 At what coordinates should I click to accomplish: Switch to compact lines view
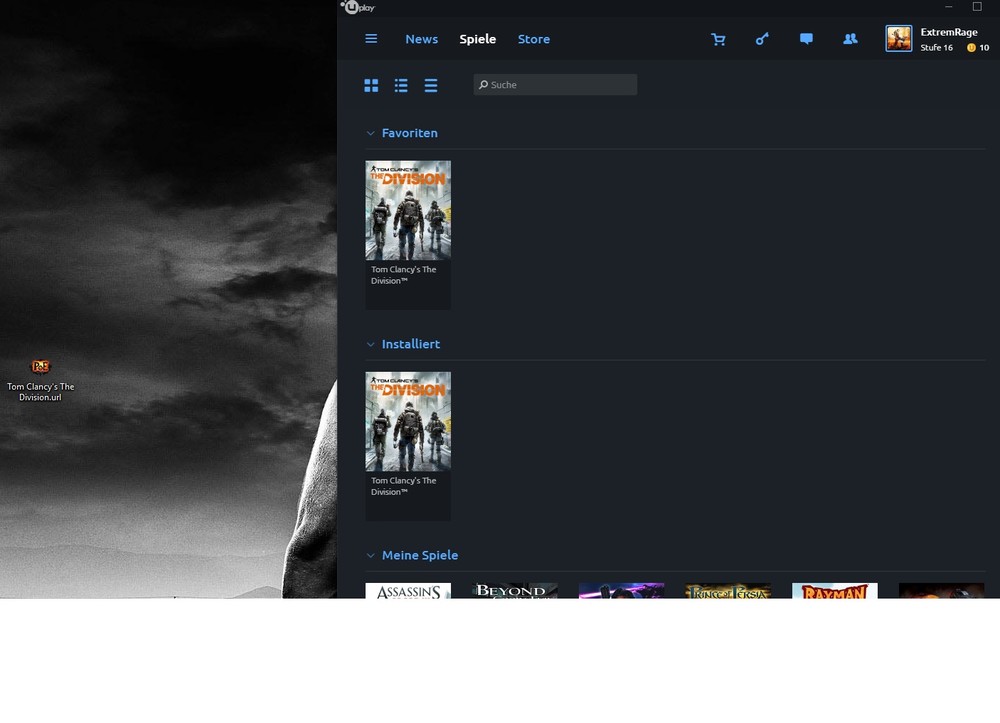(431, 86)
